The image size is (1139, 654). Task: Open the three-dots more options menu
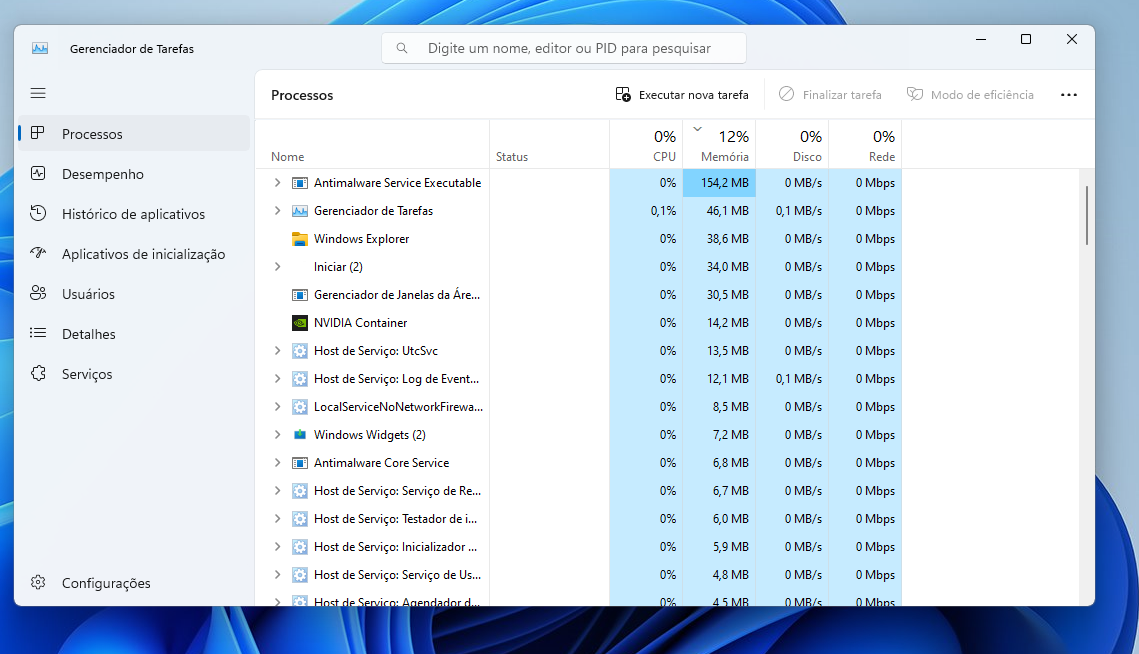[x=1069, y=94]
